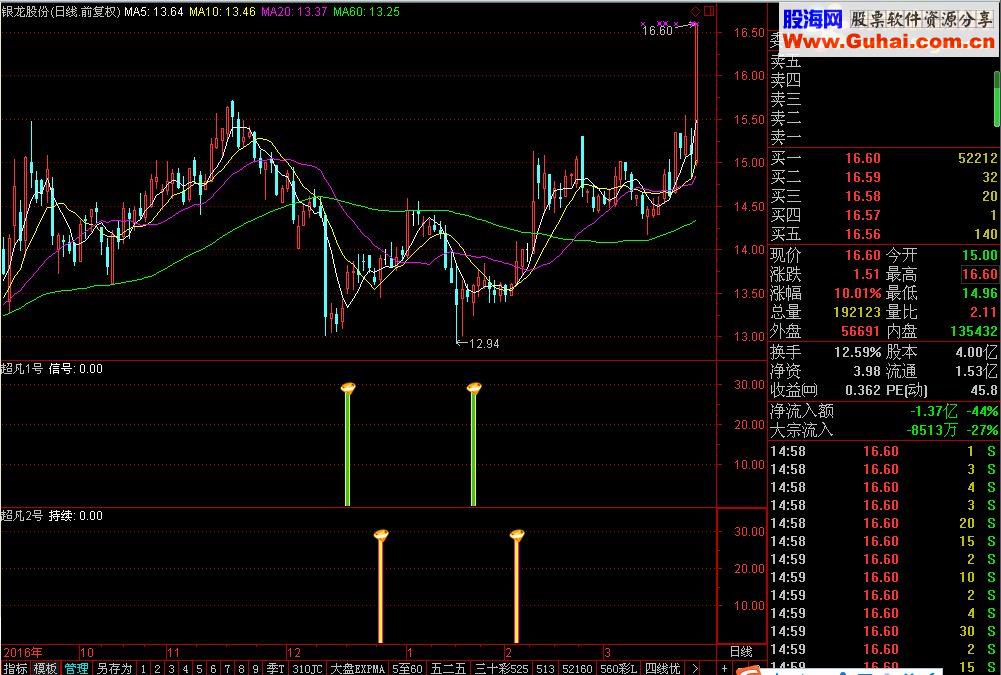Select the 四线忧 template tab
The height and width of the screenshot is (675, 1001).
coord(662,669)
